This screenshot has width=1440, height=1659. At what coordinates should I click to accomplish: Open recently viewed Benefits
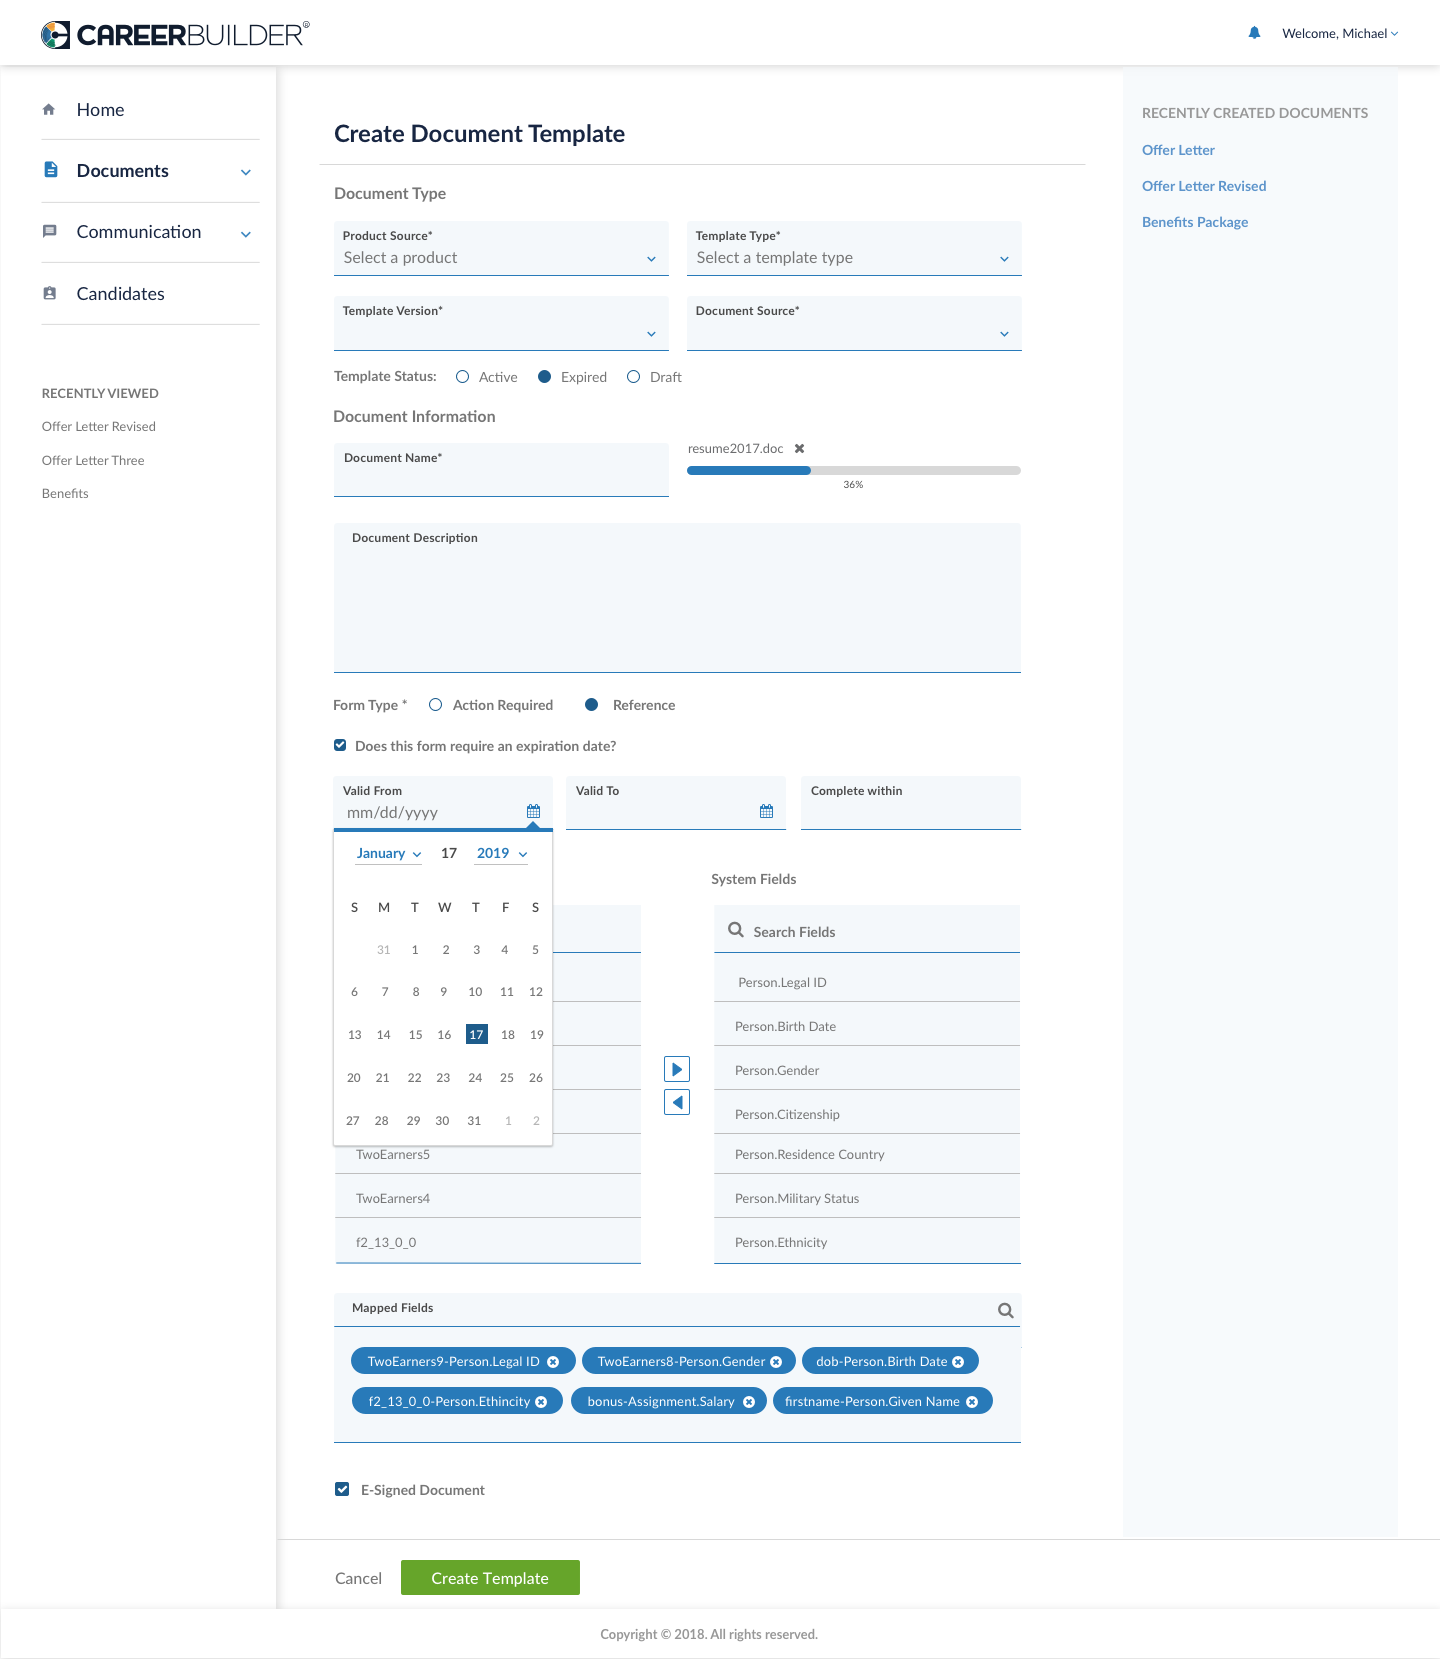point(65,493)
